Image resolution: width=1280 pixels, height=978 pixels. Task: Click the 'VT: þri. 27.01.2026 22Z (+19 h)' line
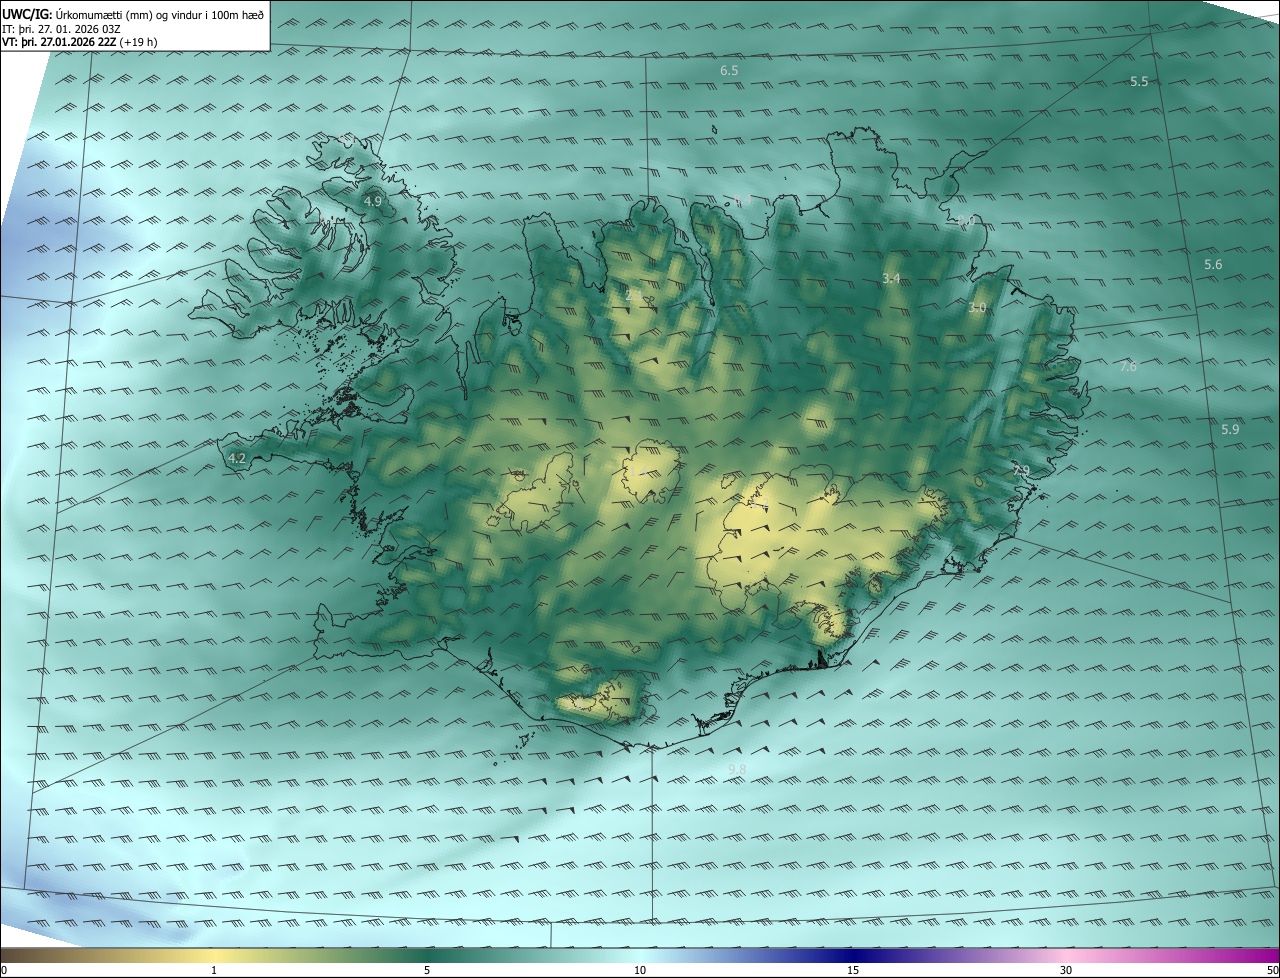(x=79, y=42)
